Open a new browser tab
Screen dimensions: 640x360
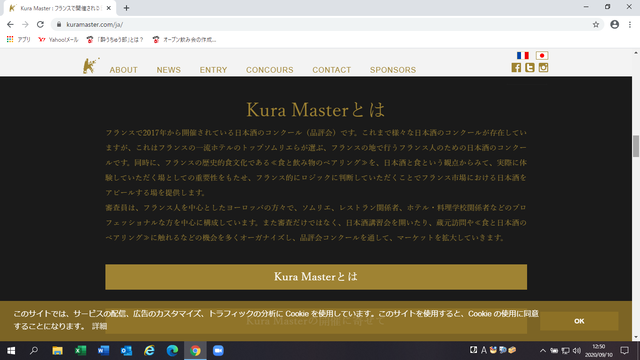click(x=126, y=8)
